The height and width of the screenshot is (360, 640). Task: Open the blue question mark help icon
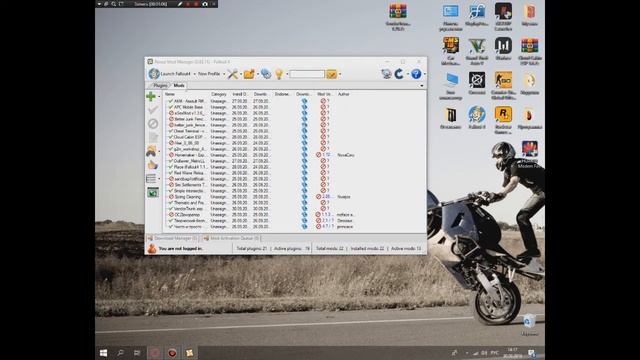(416, 74)
